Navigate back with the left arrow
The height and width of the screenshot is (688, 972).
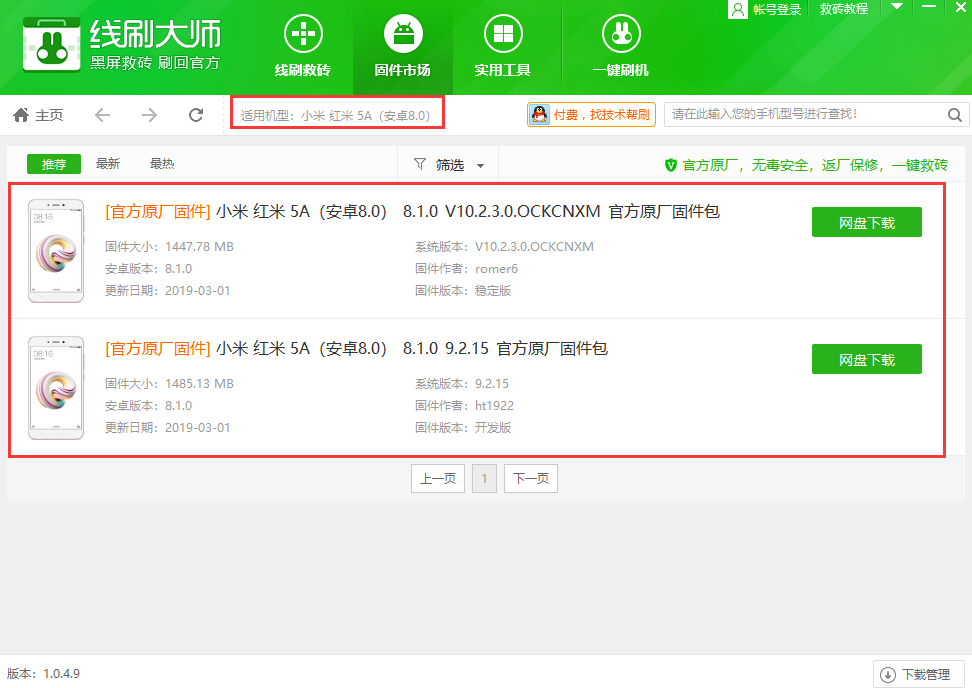[102, 115]
